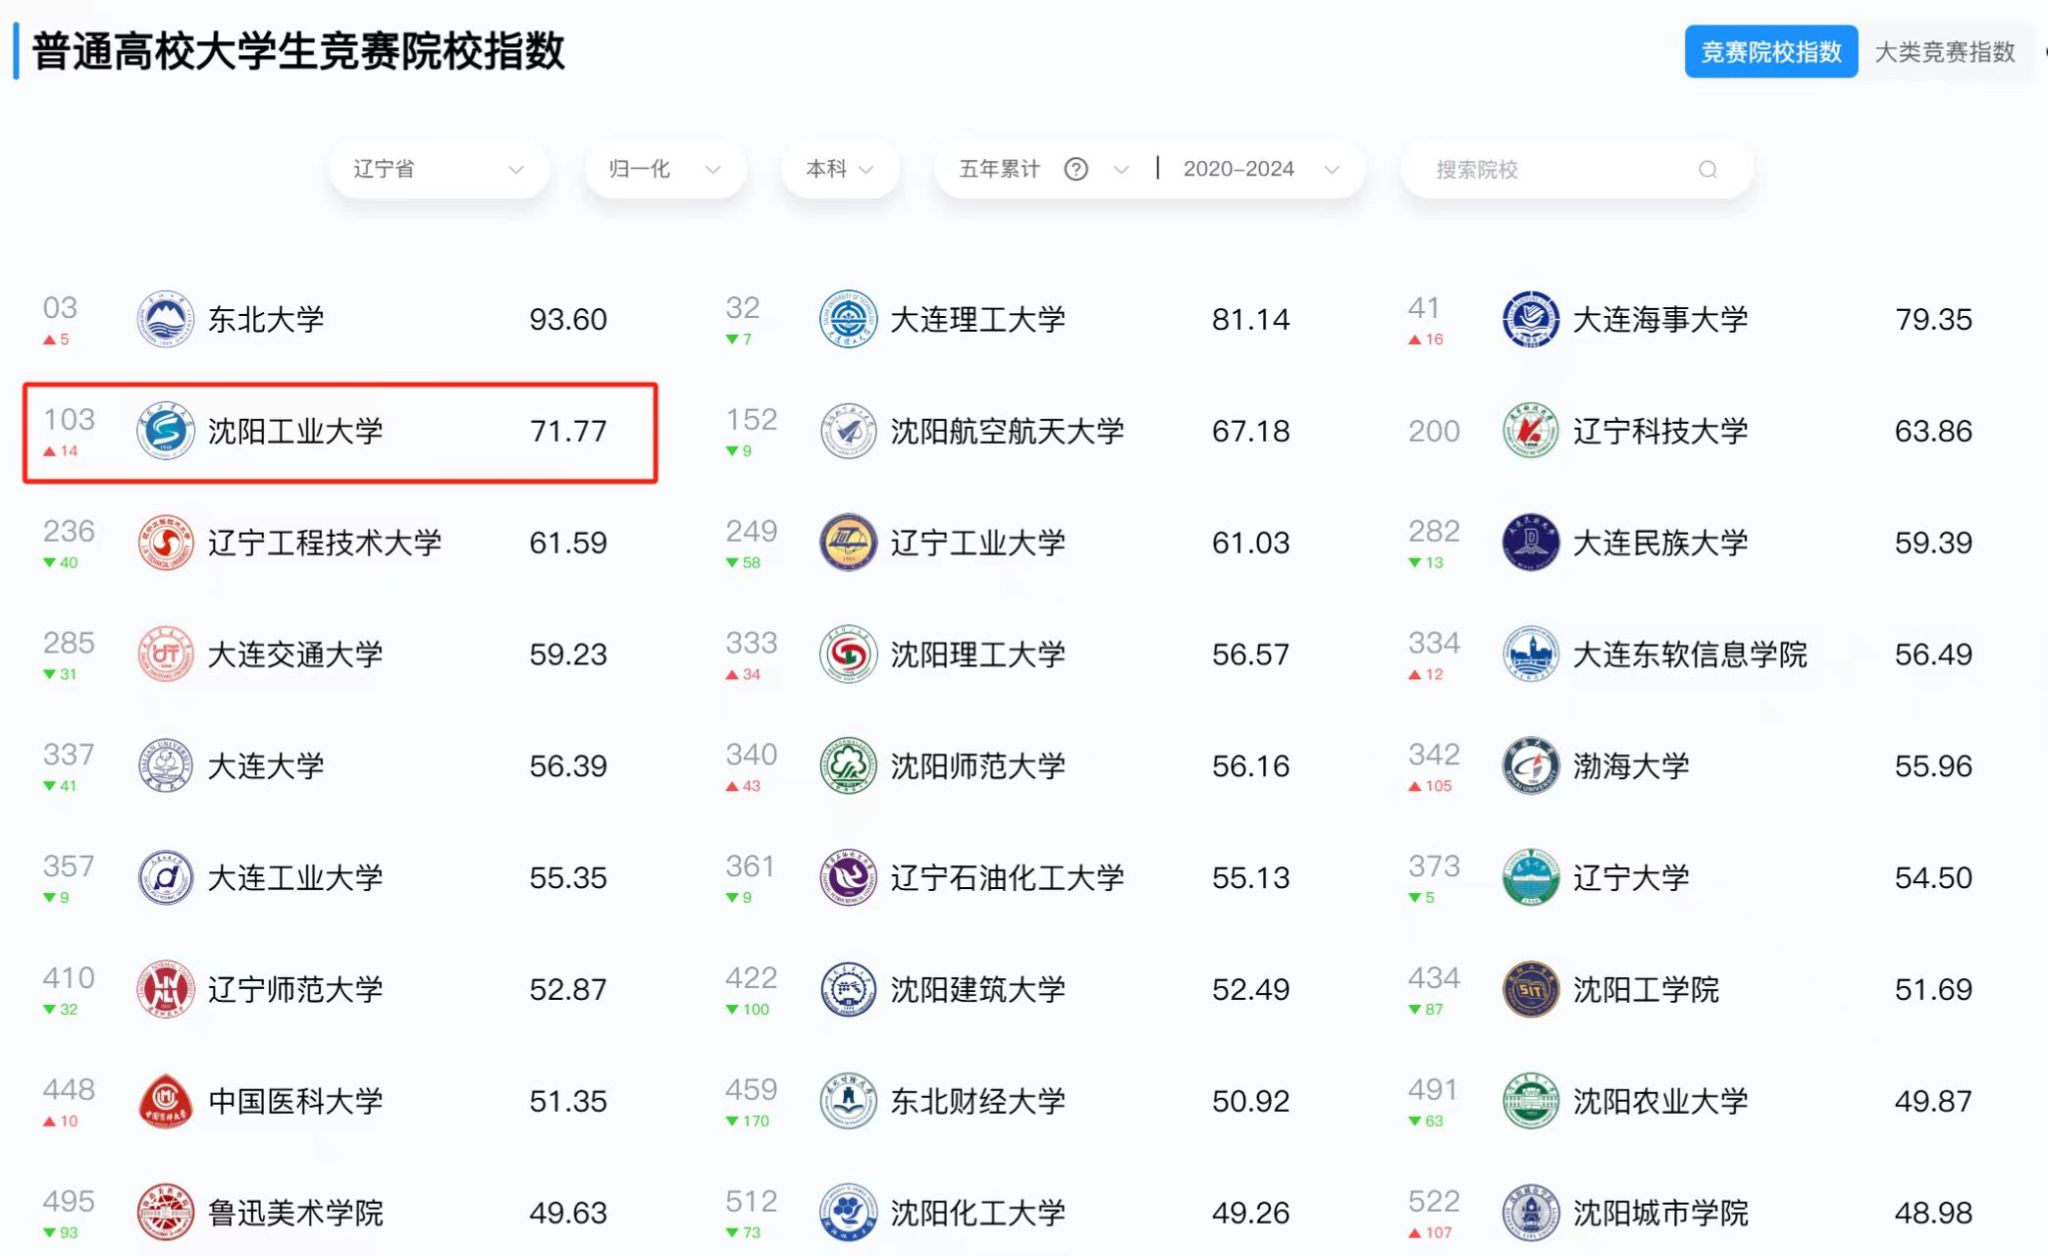Click the 沈阳师范大学 green tree logo
Screen dimensions: 2048x1256
pyautogui.click(x=848, y=766)
